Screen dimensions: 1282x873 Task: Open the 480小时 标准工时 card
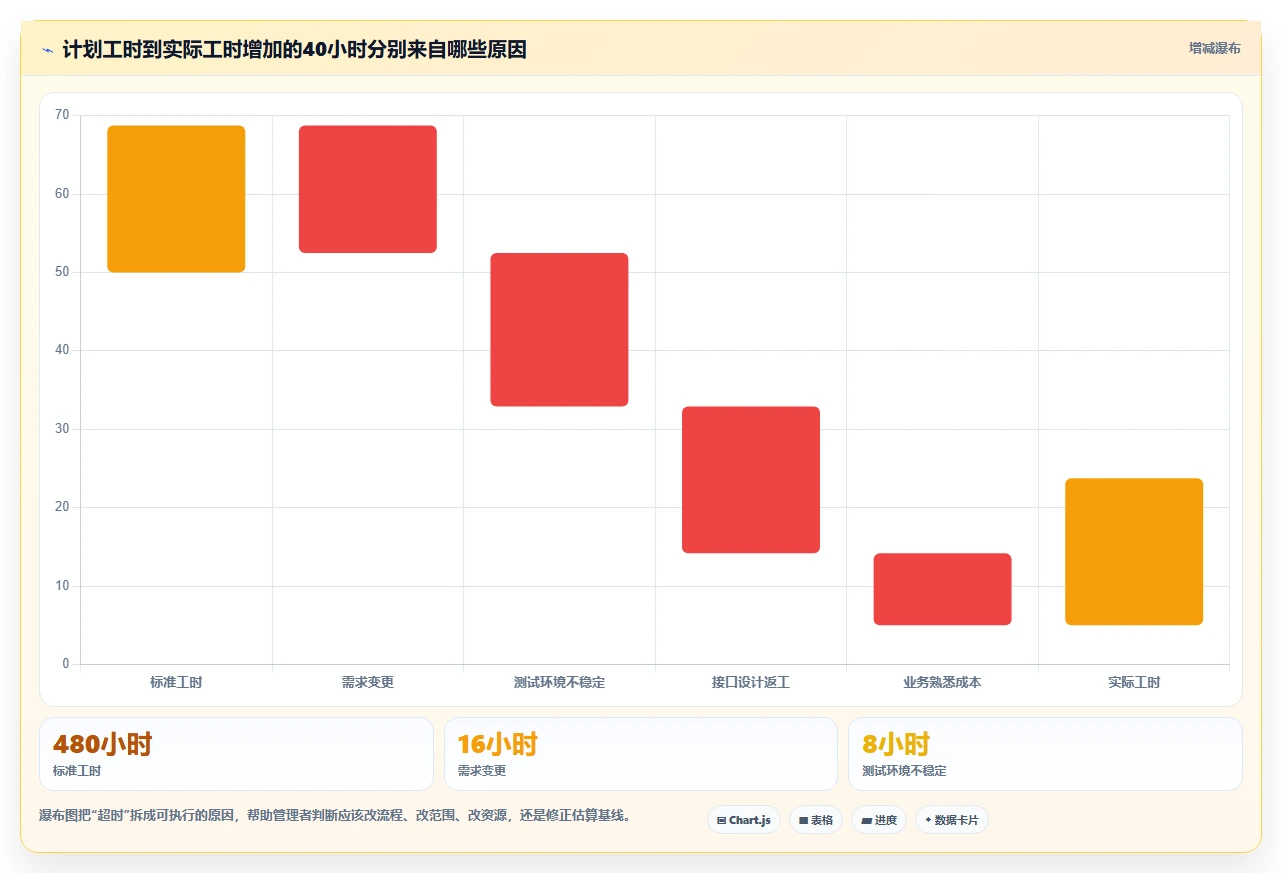click(x=236, y=754)
